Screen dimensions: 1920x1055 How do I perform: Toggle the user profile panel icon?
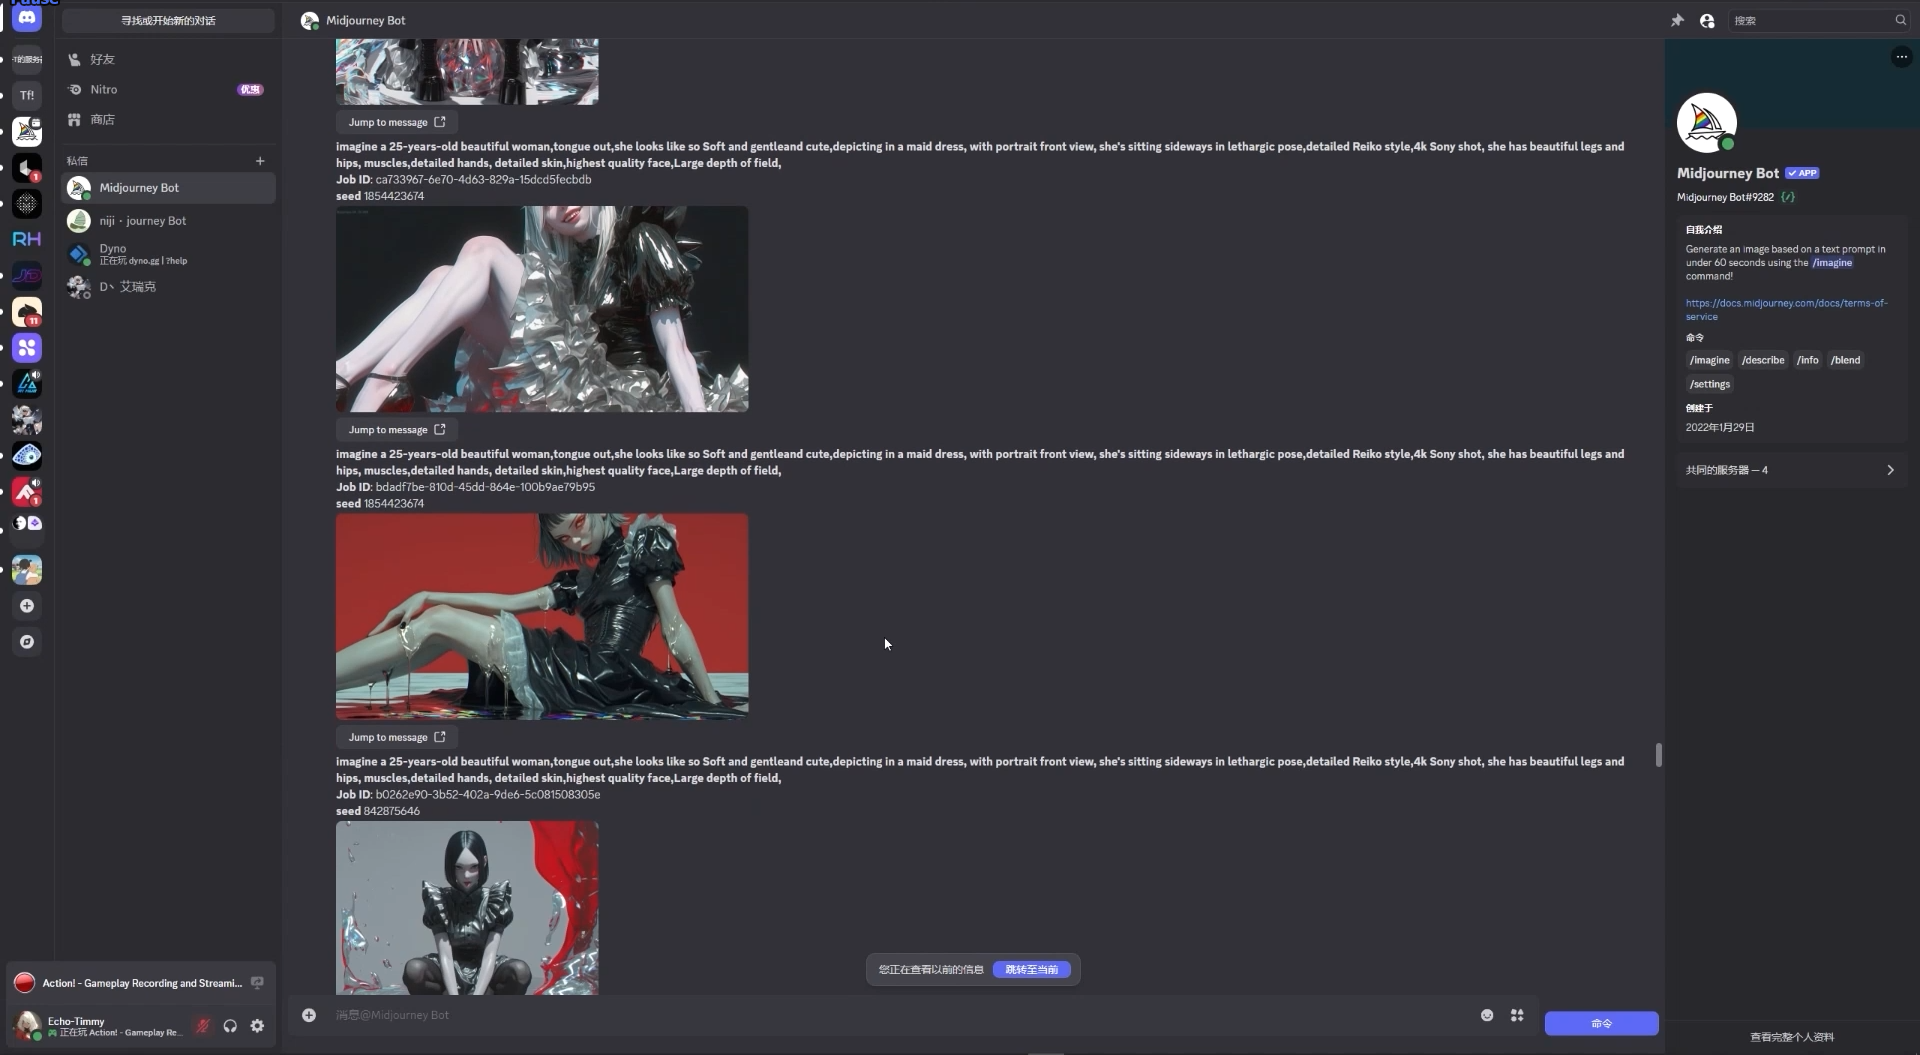pyautogui.click(x=1707, y=20)
